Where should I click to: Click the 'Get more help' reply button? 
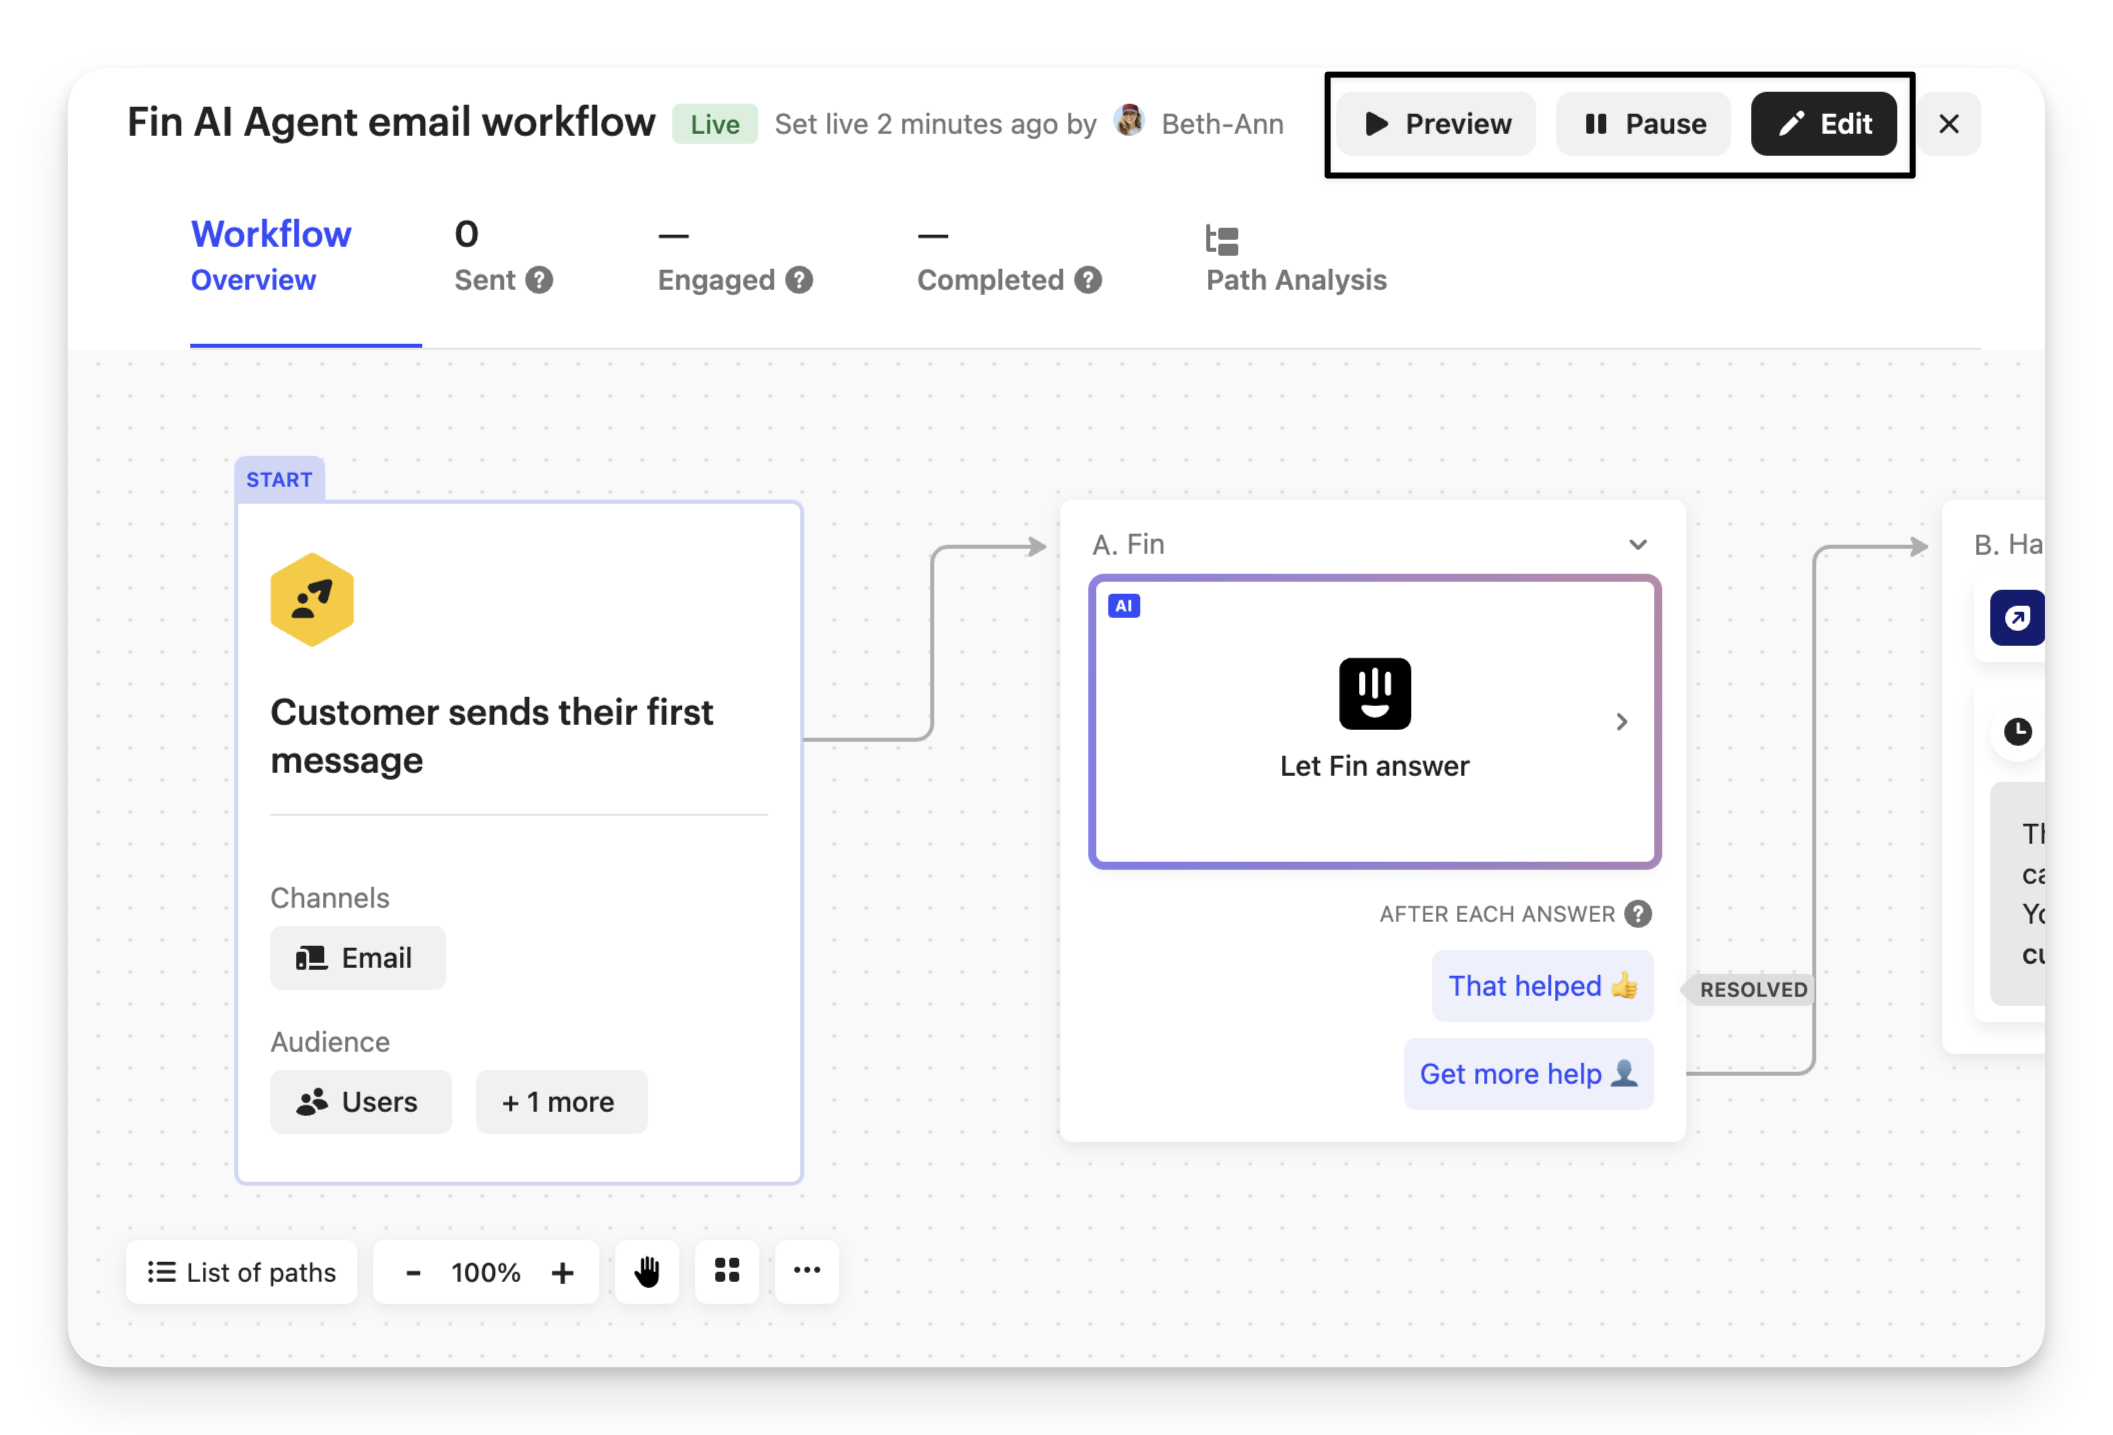tap(1528, 1074)
